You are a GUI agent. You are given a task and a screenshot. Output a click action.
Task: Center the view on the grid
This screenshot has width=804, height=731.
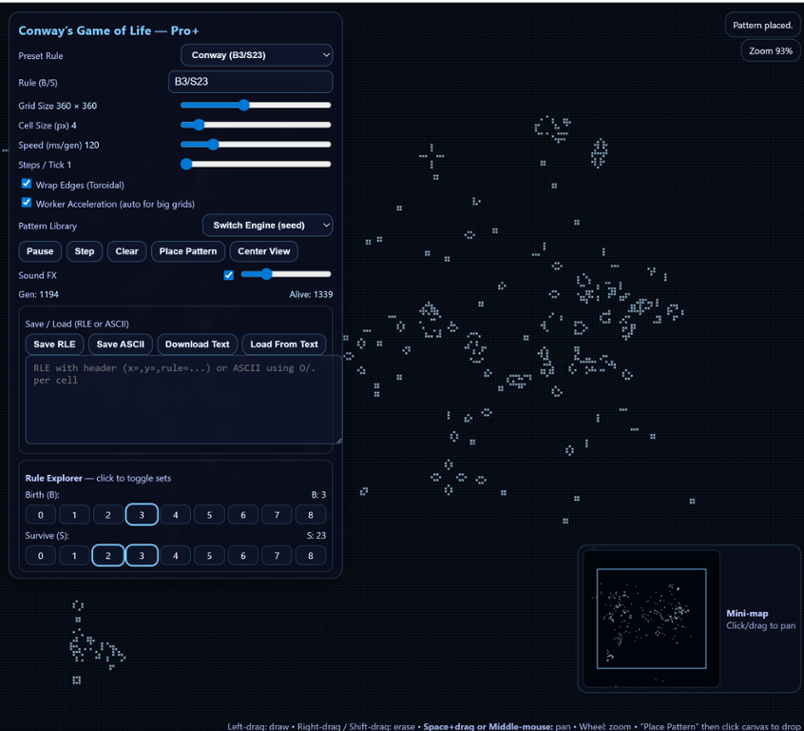(x=263, y=251)
